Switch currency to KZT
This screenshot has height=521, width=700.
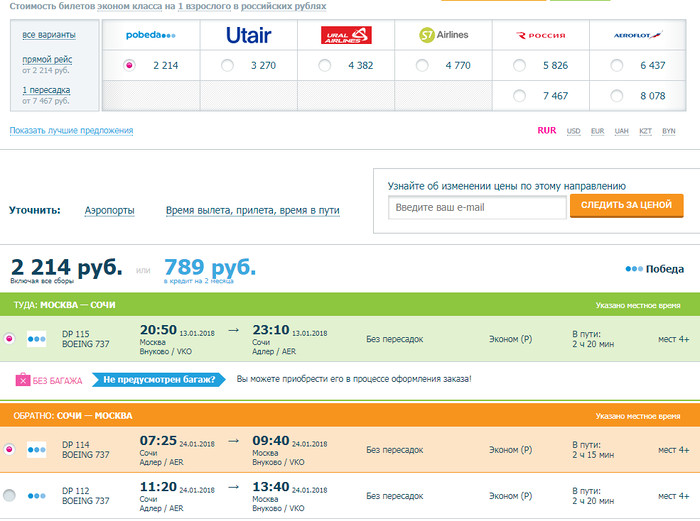tap(646, 131)
